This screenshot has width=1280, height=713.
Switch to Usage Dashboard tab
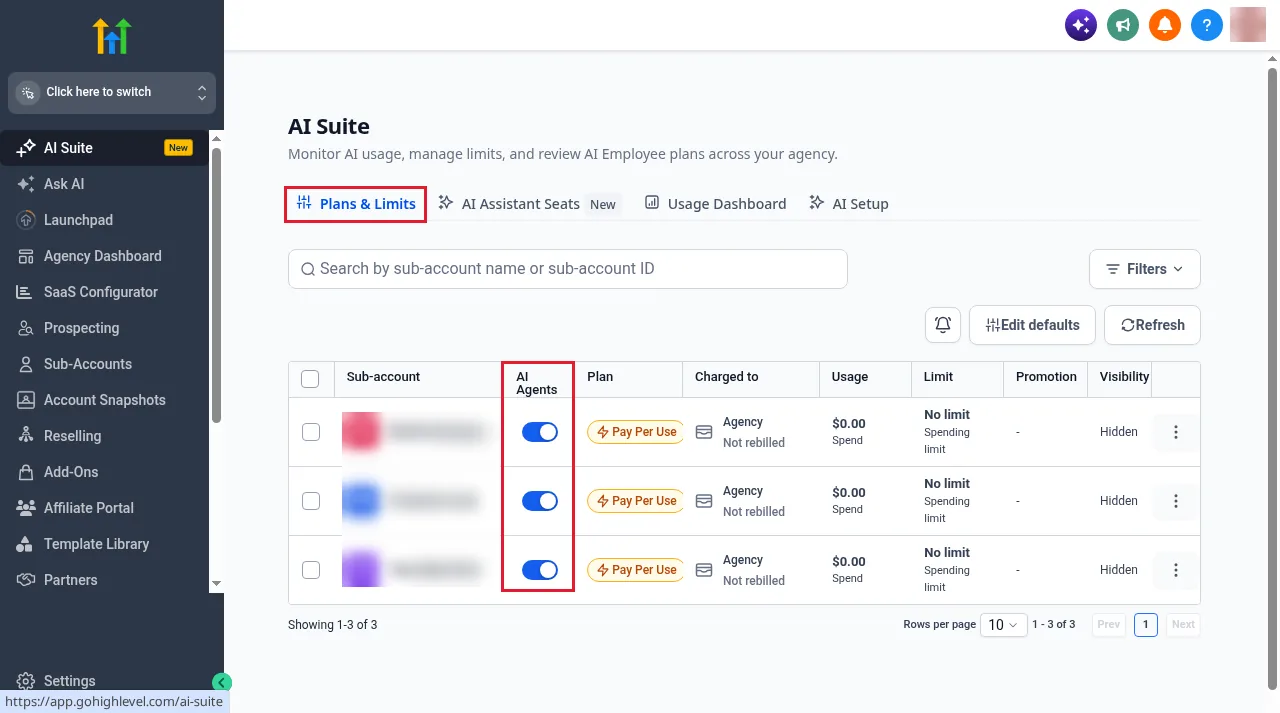pos(715,204)
